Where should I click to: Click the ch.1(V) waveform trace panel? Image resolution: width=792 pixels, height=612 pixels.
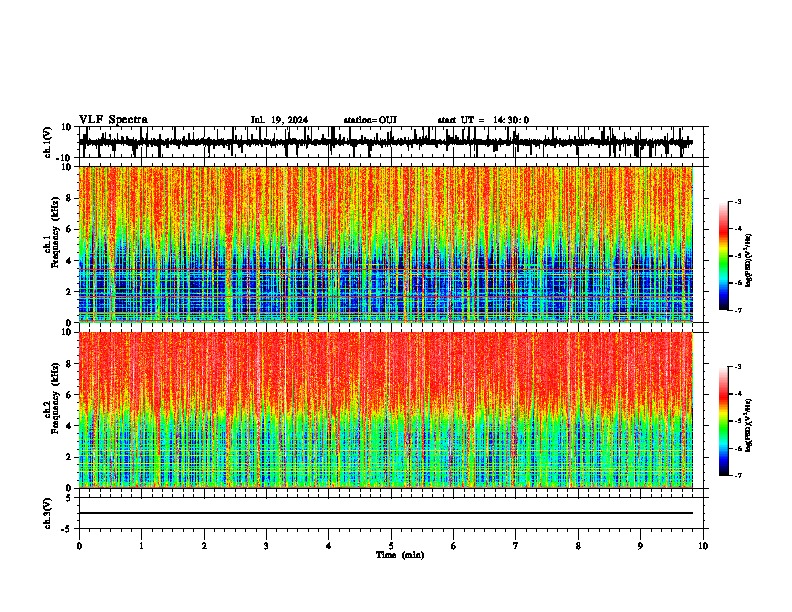(x=391, y=142)
